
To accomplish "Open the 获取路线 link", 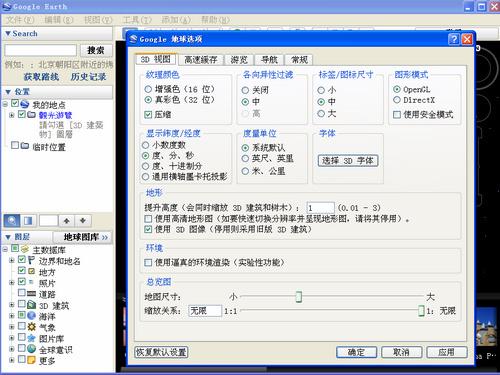I will click(41, 77).
